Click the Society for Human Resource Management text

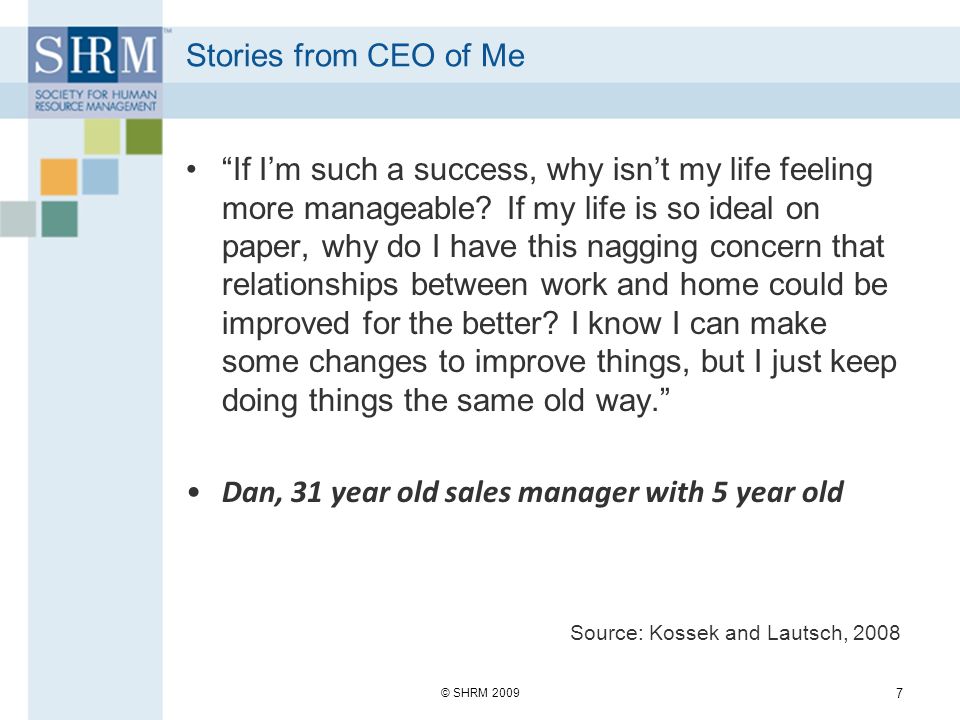click(x=96, y=100)
